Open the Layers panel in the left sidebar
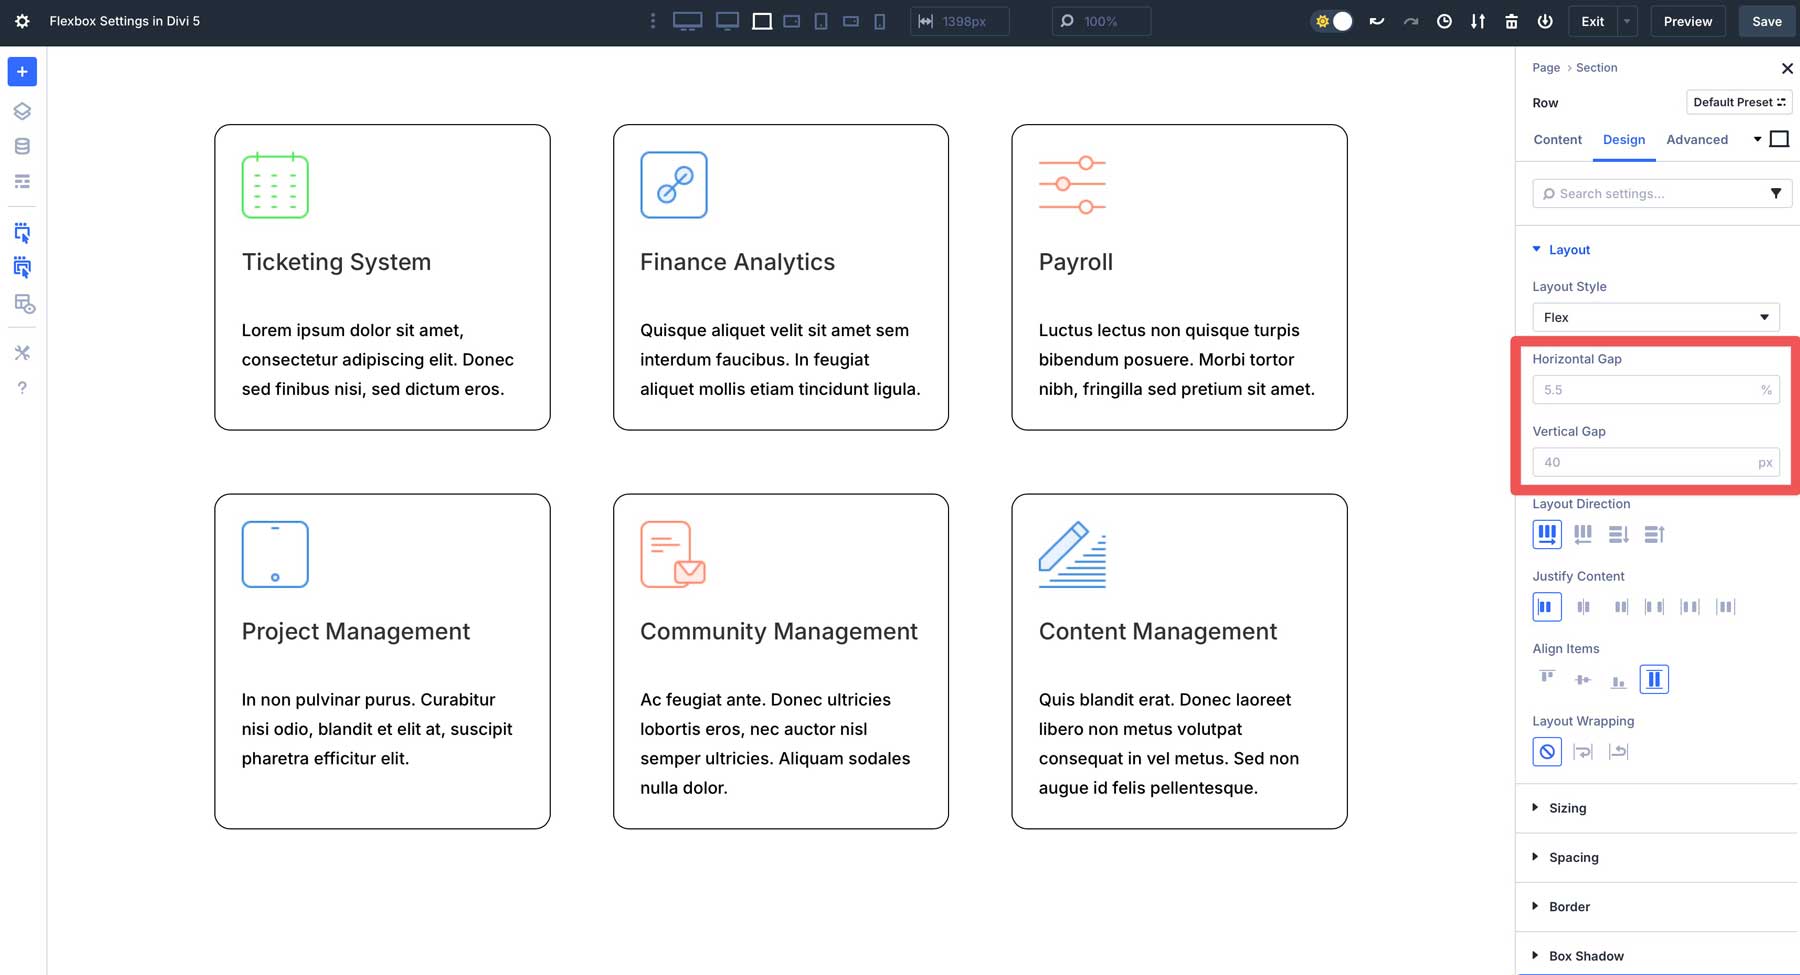The image size is (1800, 975). (21, 111)
